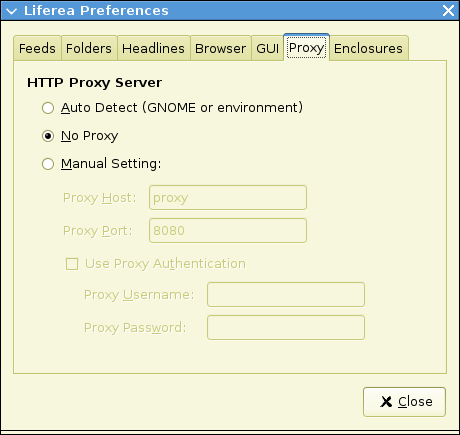The width and height of the screenshot is (460, 435).
Task: Enable Use Proxy Authentication checkbox
Action: coord(72,264)
